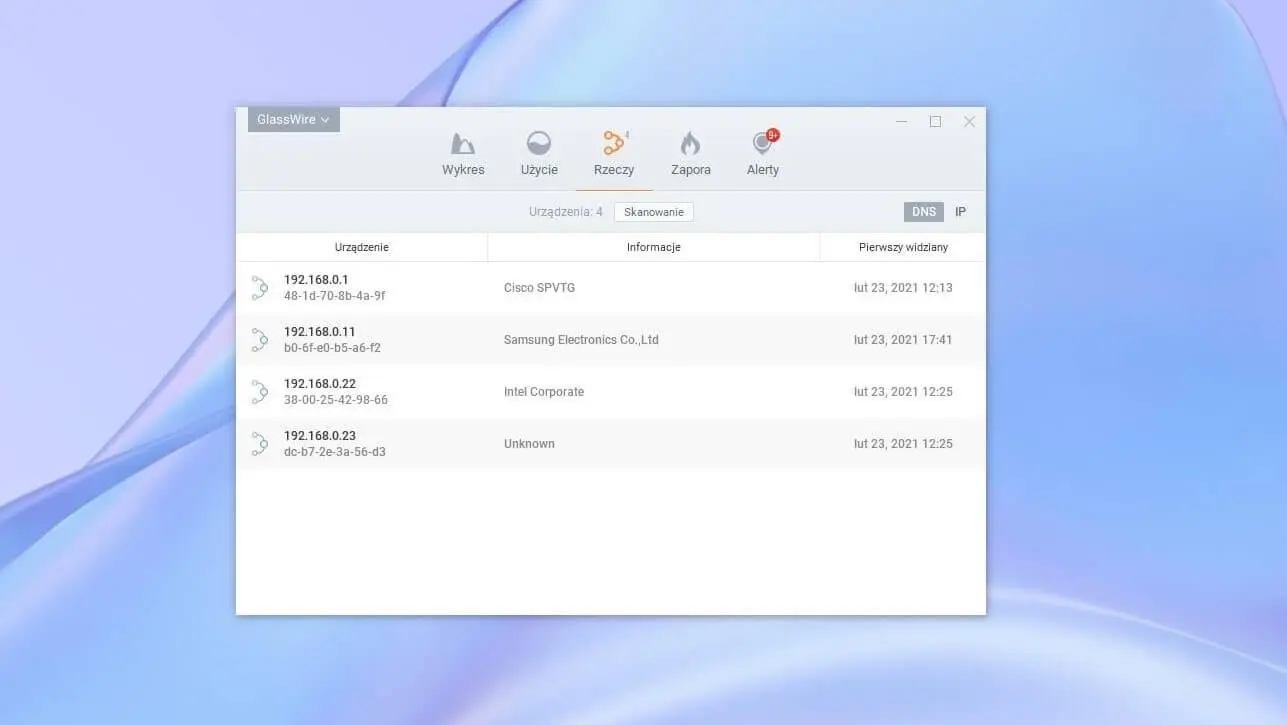
Task: Select the Unknown device entry
Action: 529,444
